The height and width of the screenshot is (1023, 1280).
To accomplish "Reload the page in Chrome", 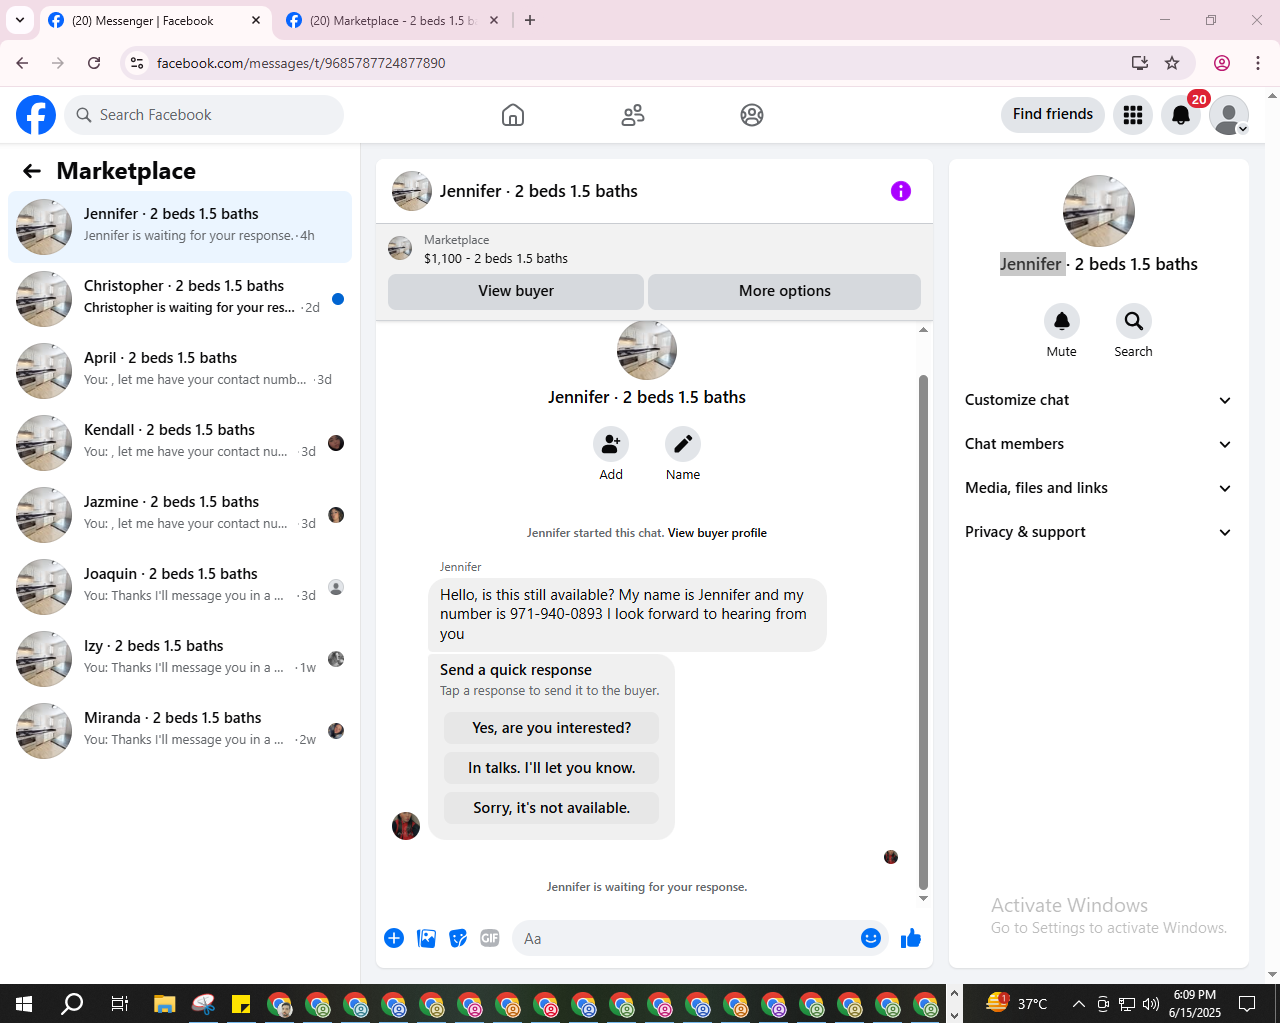I will (94, 63).
